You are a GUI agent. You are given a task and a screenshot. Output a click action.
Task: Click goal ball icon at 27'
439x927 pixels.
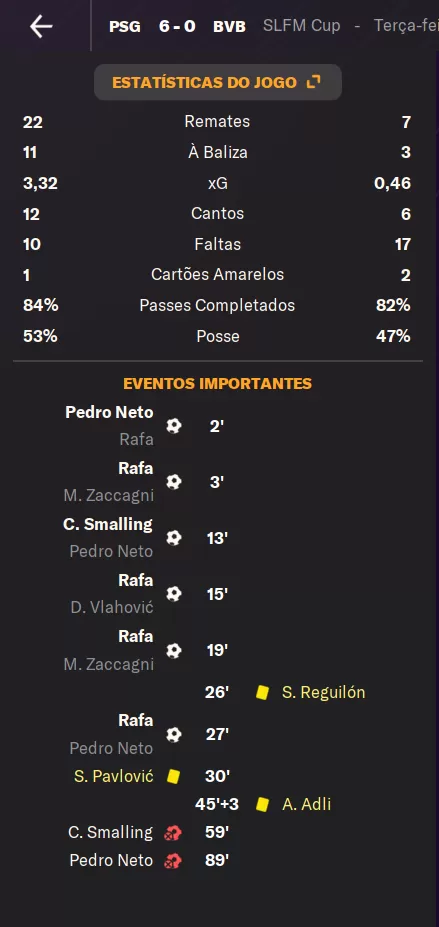[x=174, y=735]
